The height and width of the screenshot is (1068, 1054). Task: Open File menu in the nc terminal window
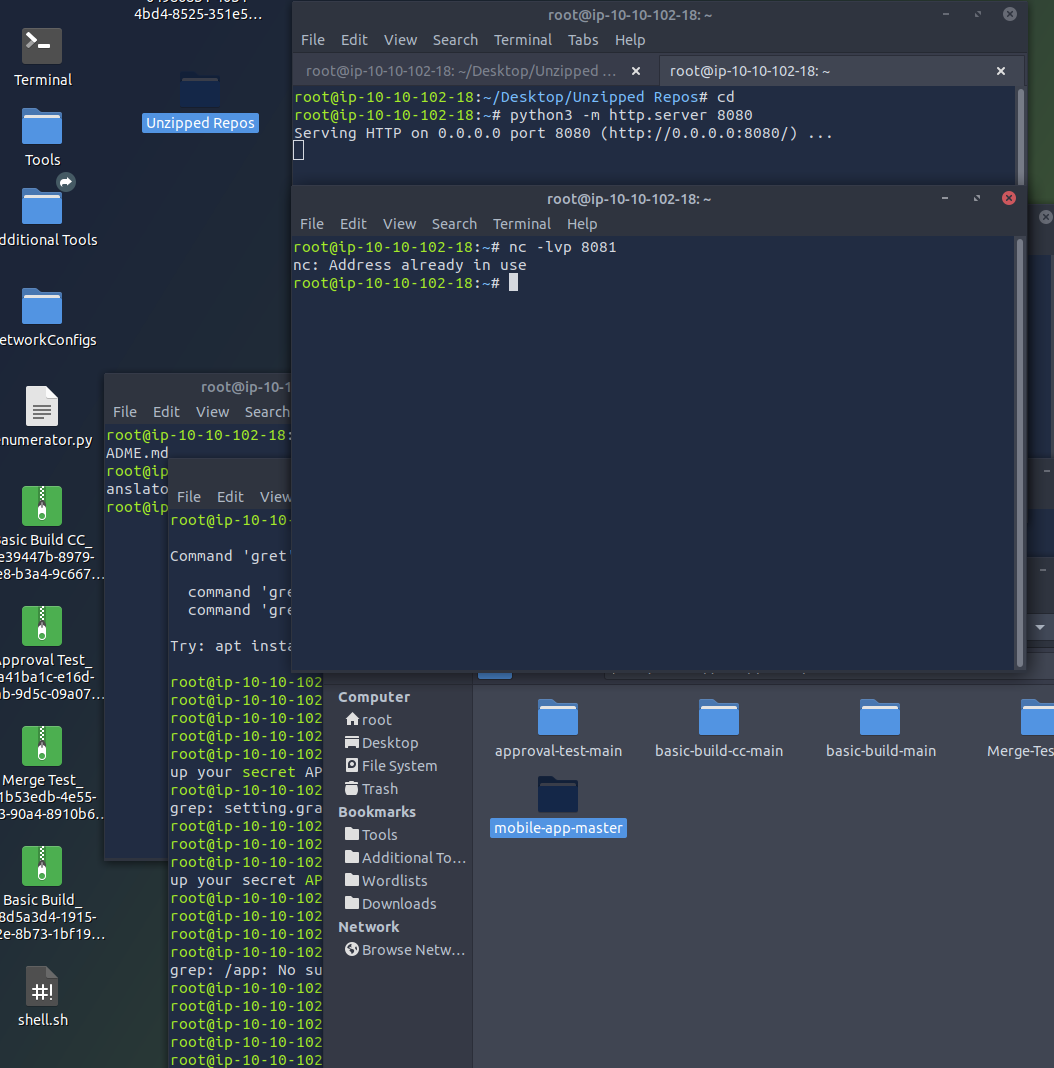coord(312,224)
